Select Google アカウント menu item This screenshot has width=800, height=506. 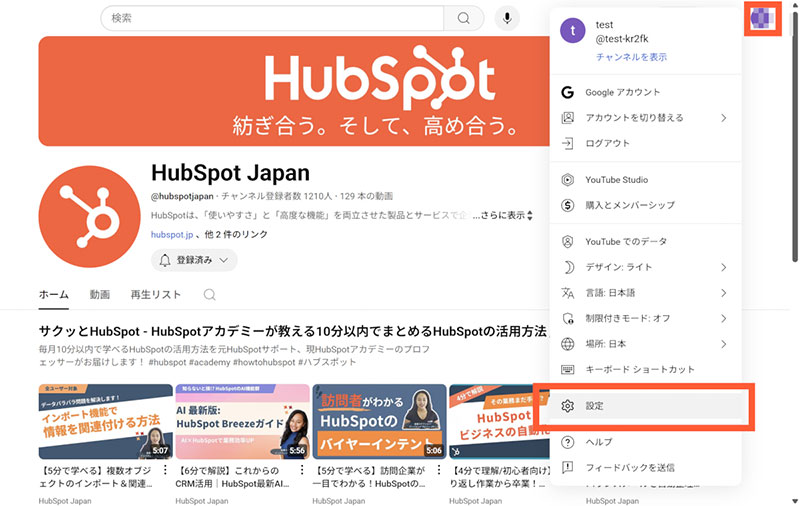645,92
